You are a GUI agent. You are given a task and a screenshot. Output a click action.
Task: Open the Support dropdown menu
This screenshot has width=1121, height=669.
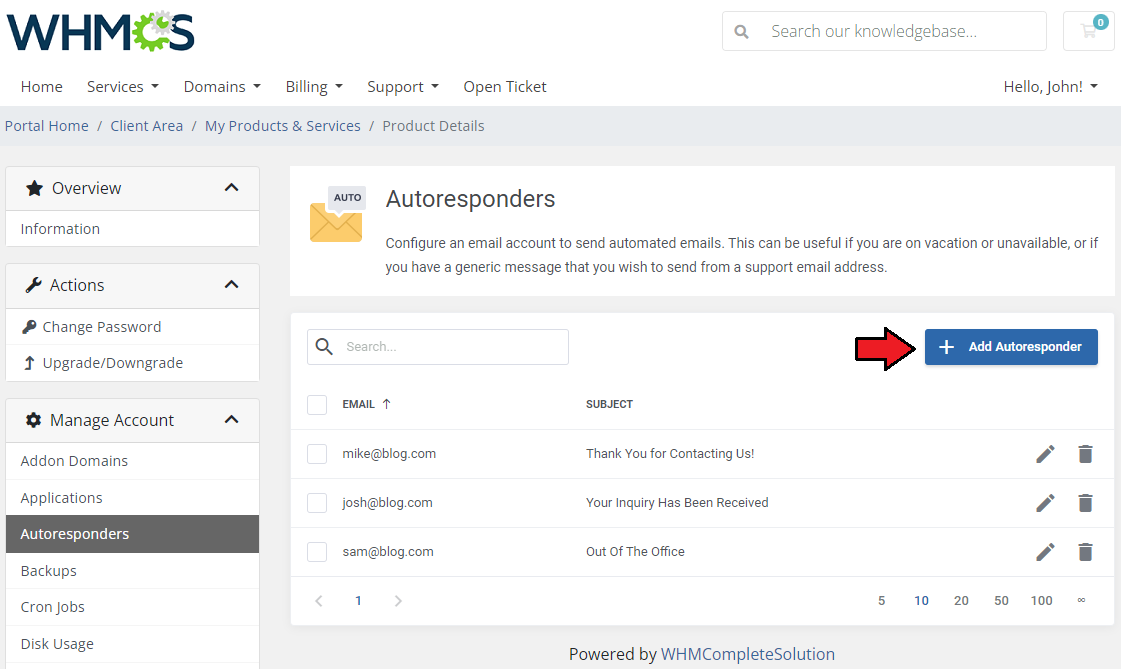pos(403,86)
